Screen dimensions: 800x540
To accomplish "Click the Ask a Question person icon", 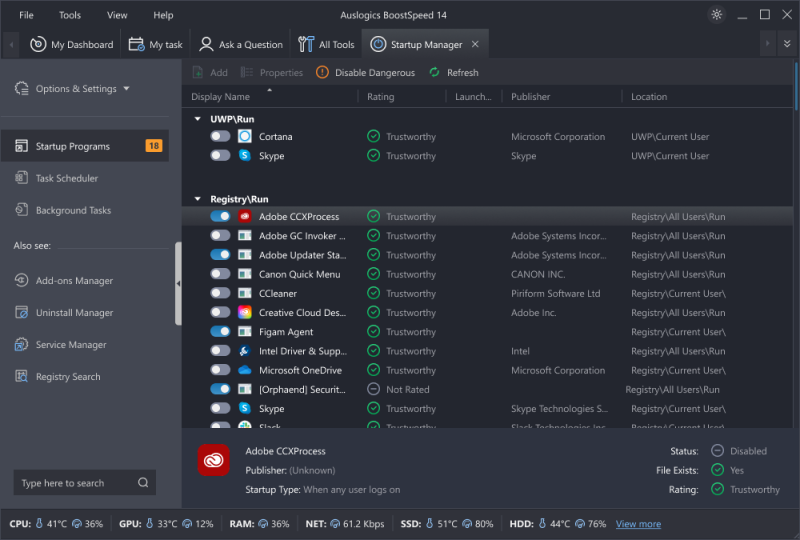I will pyautogui.click(x=206, y=44).
